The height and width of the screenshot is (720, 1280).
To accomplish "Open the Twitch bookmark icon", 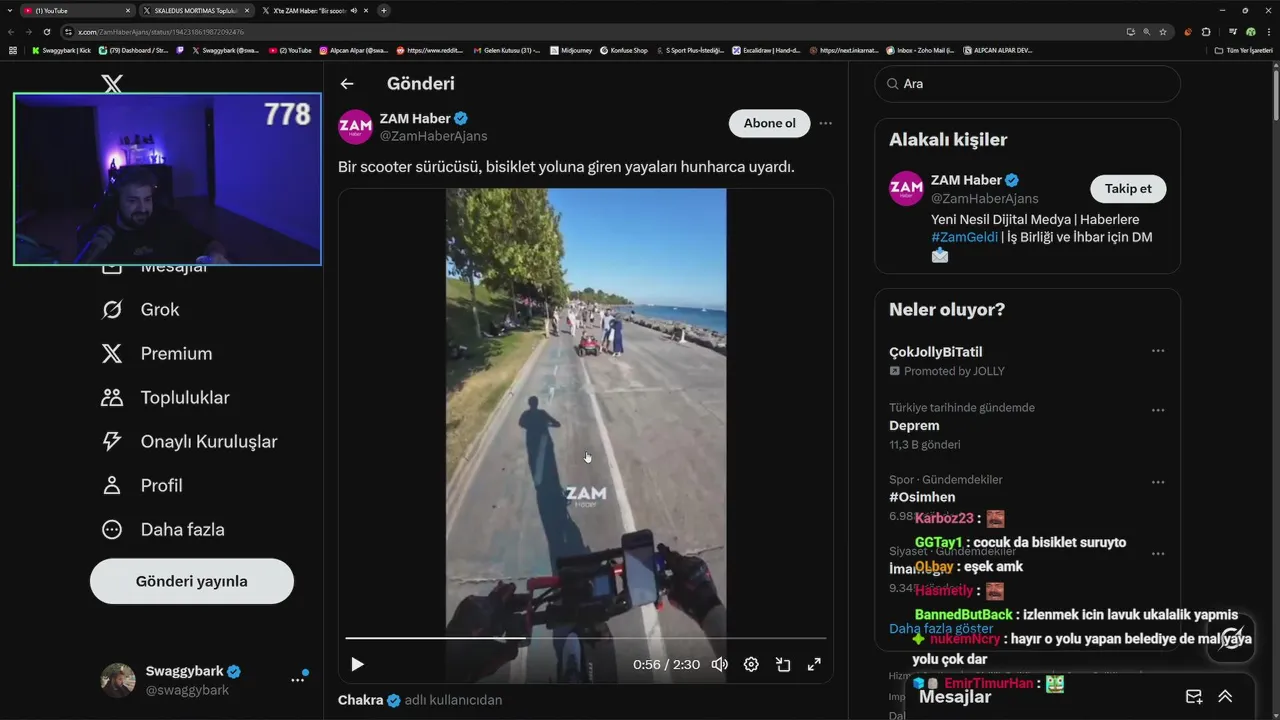I will [181, 50].
